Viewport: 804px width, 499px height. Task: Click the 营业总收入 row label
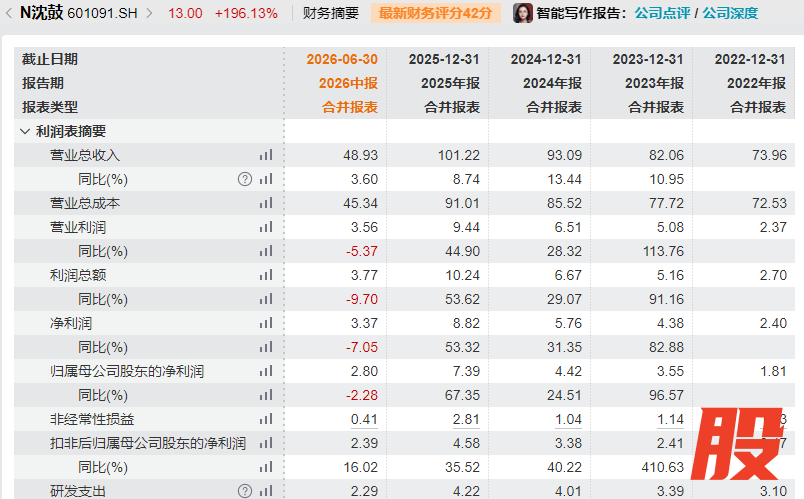point(85,155)
